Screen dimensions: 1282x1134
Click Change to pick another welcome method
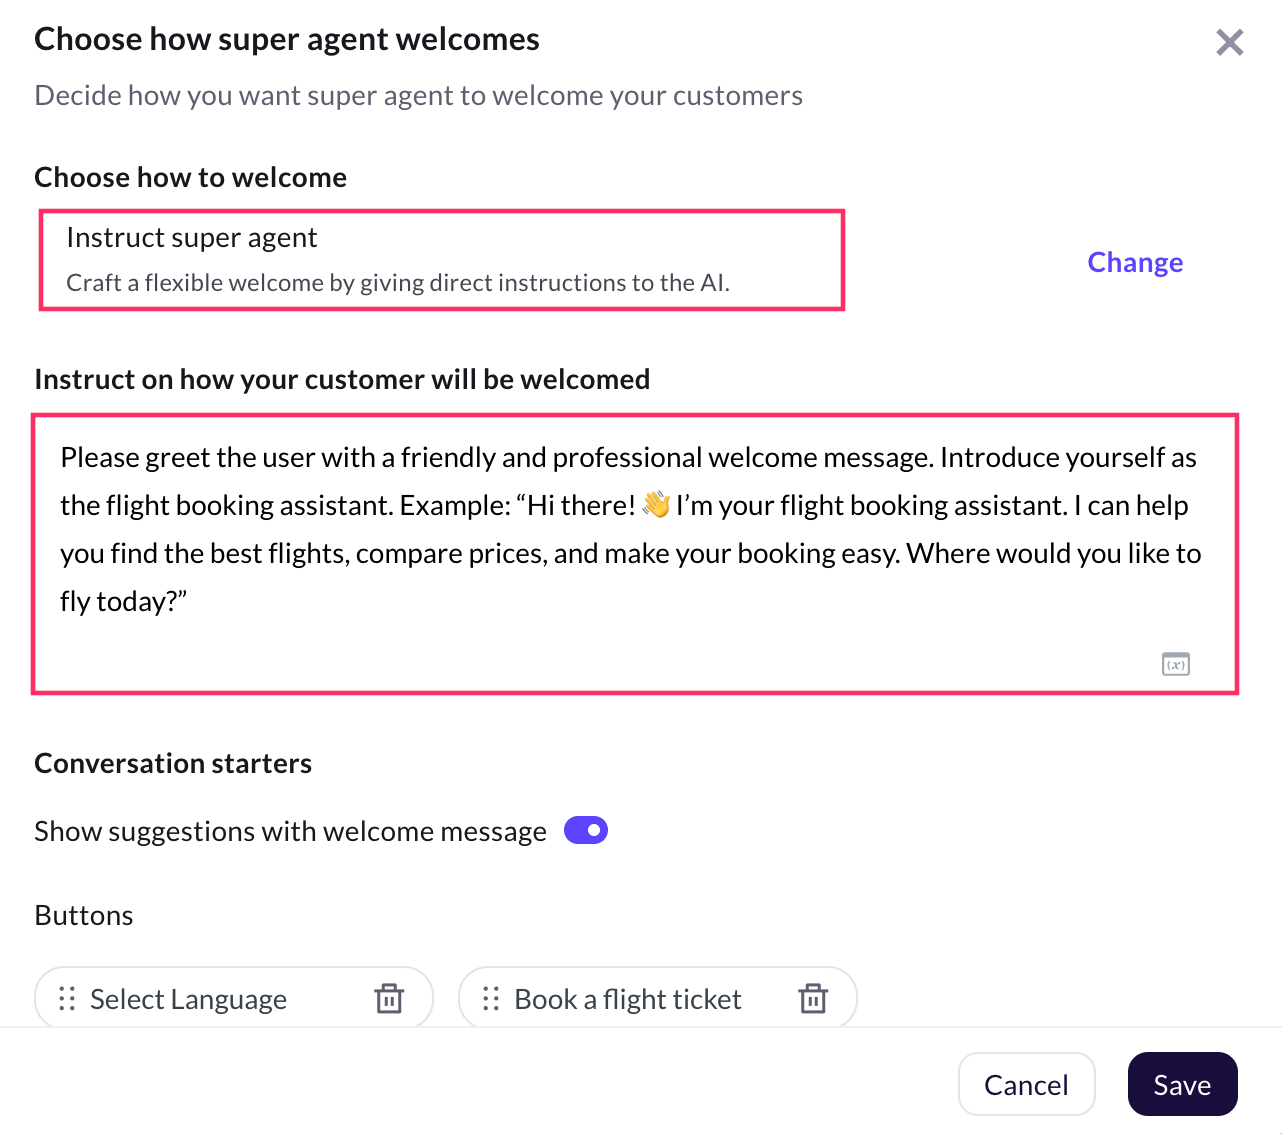(1135, 262)
